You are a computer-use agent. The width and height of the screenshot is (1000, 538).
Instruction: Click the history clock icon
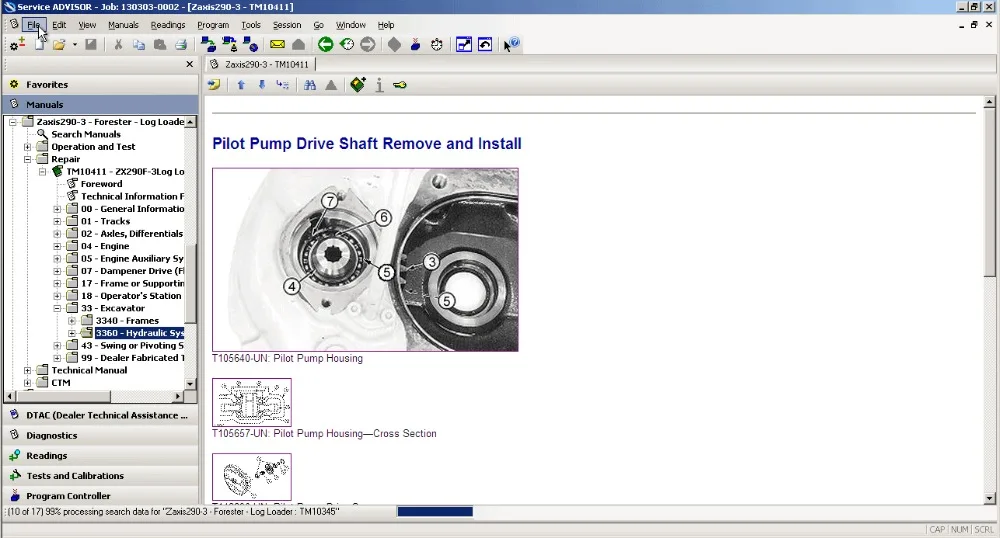coord(346,44)
